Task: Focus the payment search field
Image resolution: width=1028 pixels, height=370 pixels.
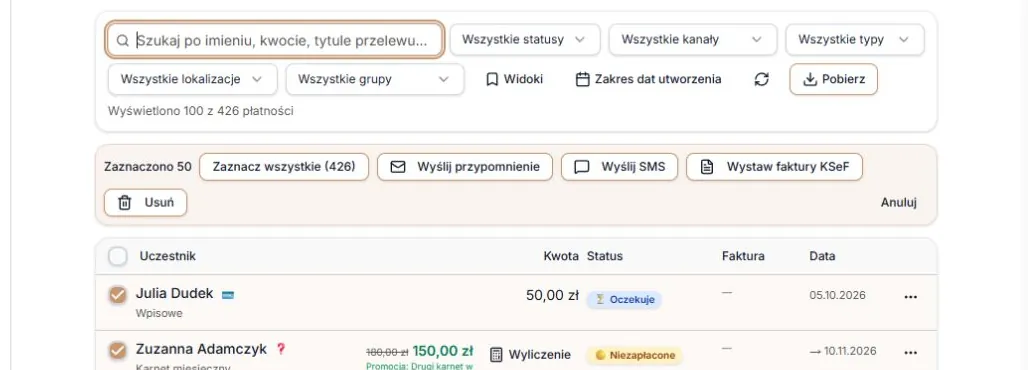Action: [x=275, y=41]
